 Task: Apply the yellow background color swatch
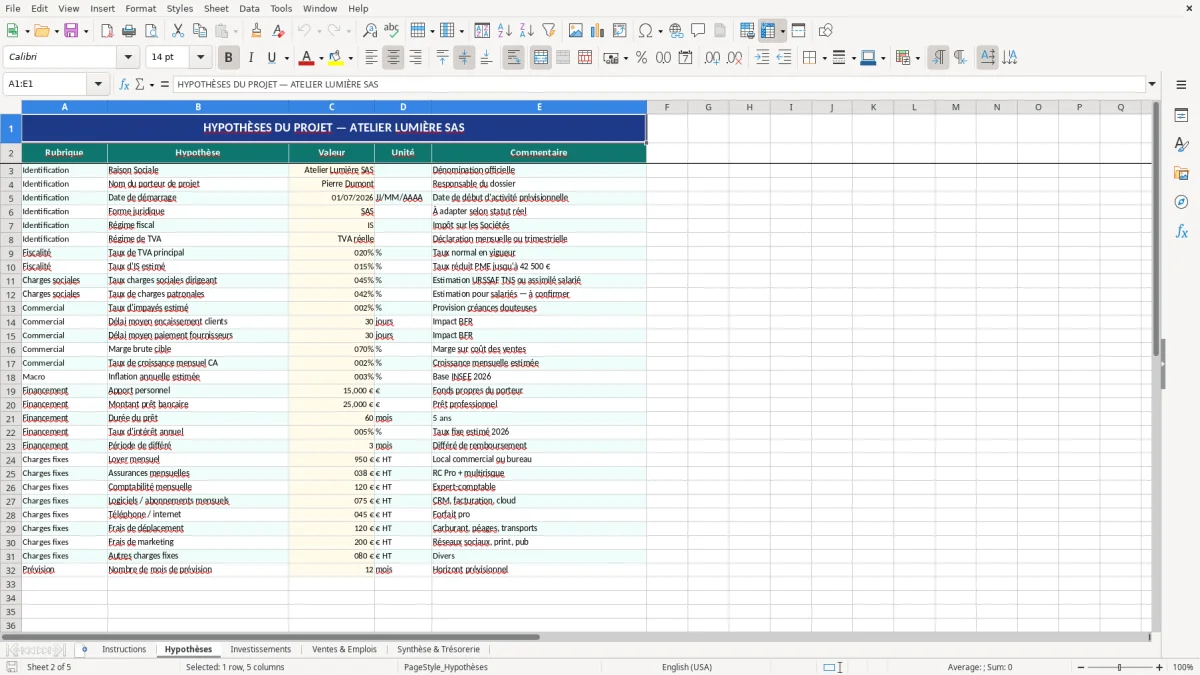coord(337,58)
